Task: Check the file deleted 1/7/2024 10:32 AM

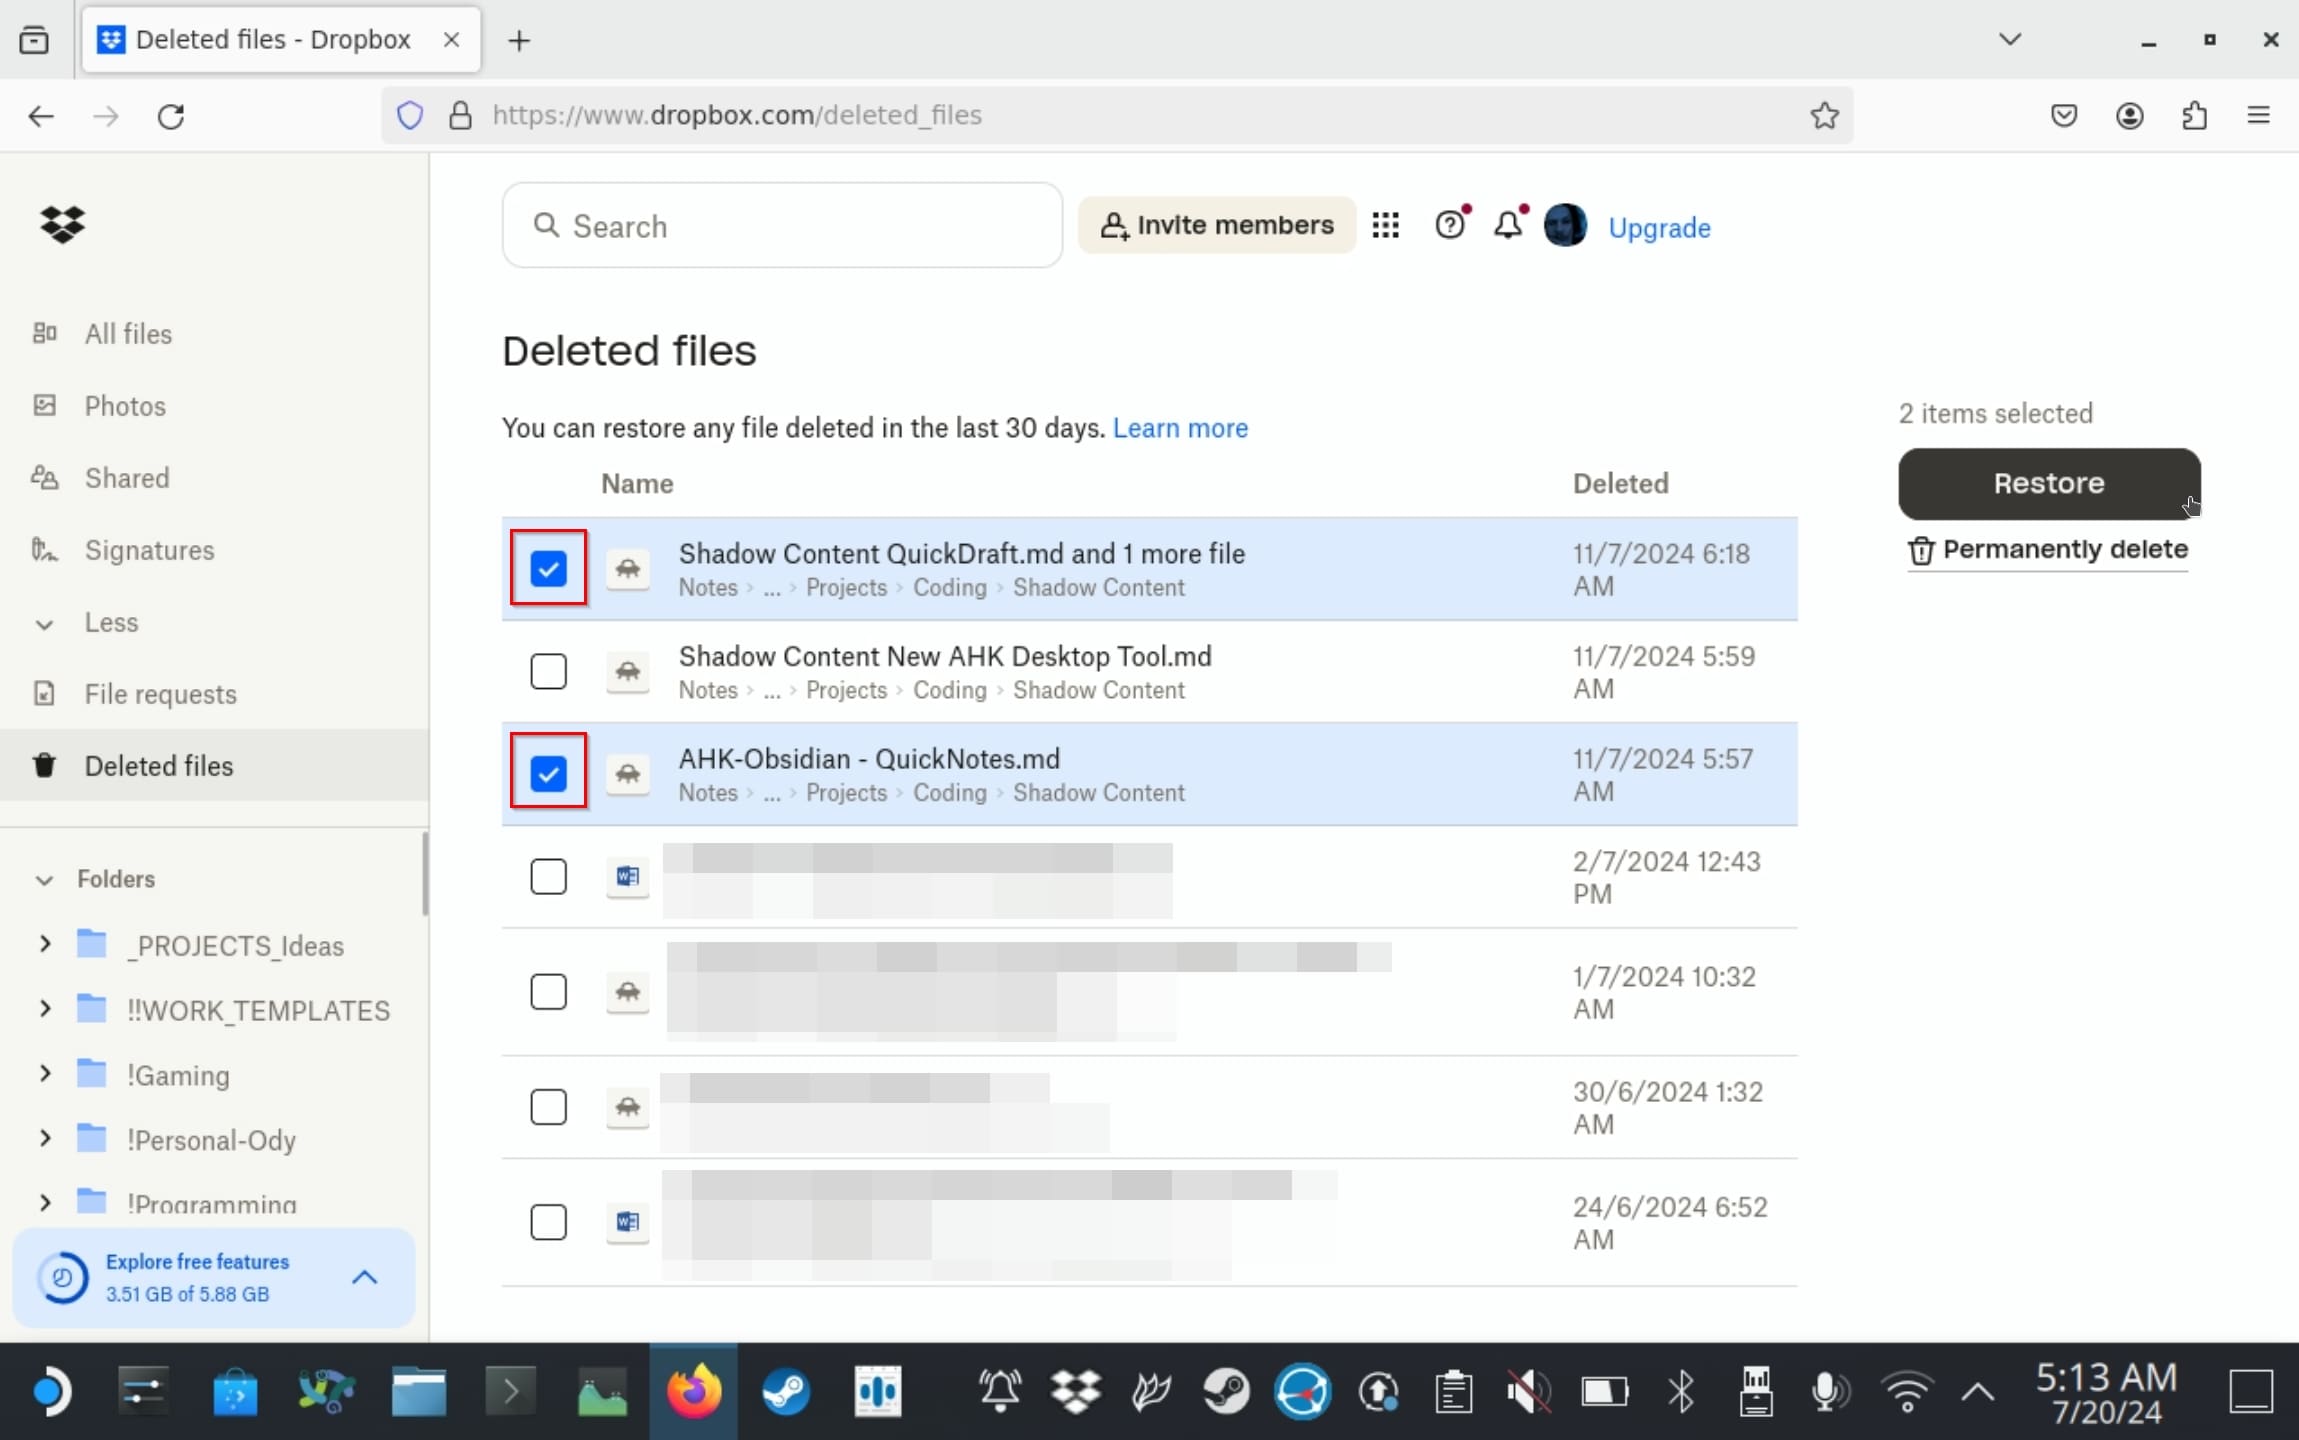Action: click(x=548, y=992)
